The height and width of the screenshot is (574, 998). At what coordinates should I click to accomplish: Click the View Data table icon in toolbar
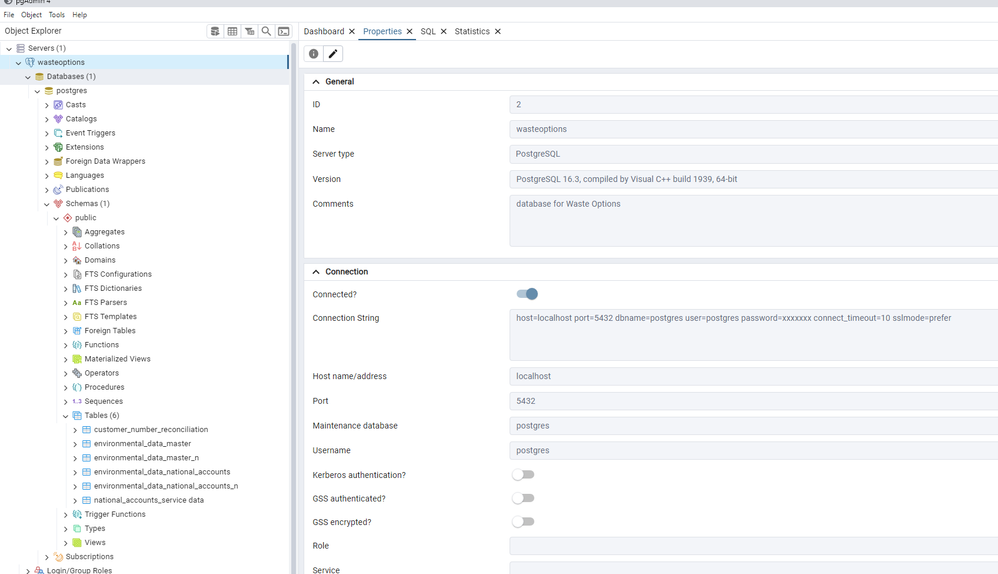coord(232,31)
